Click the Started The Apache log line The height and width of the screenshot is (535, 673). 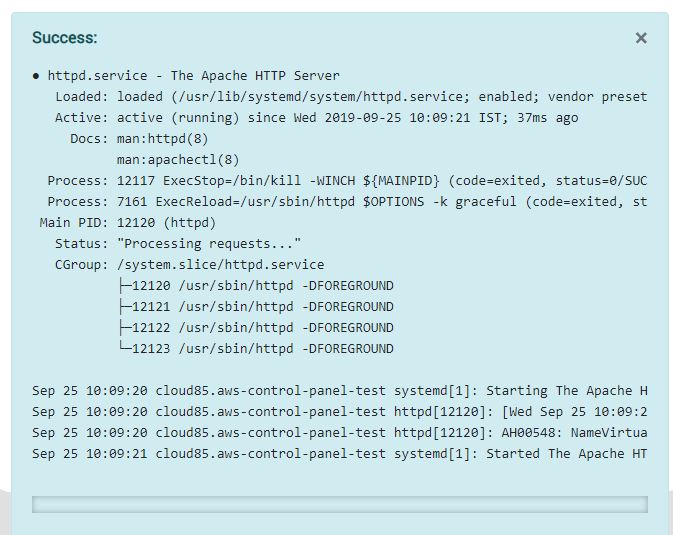point(340,454)
